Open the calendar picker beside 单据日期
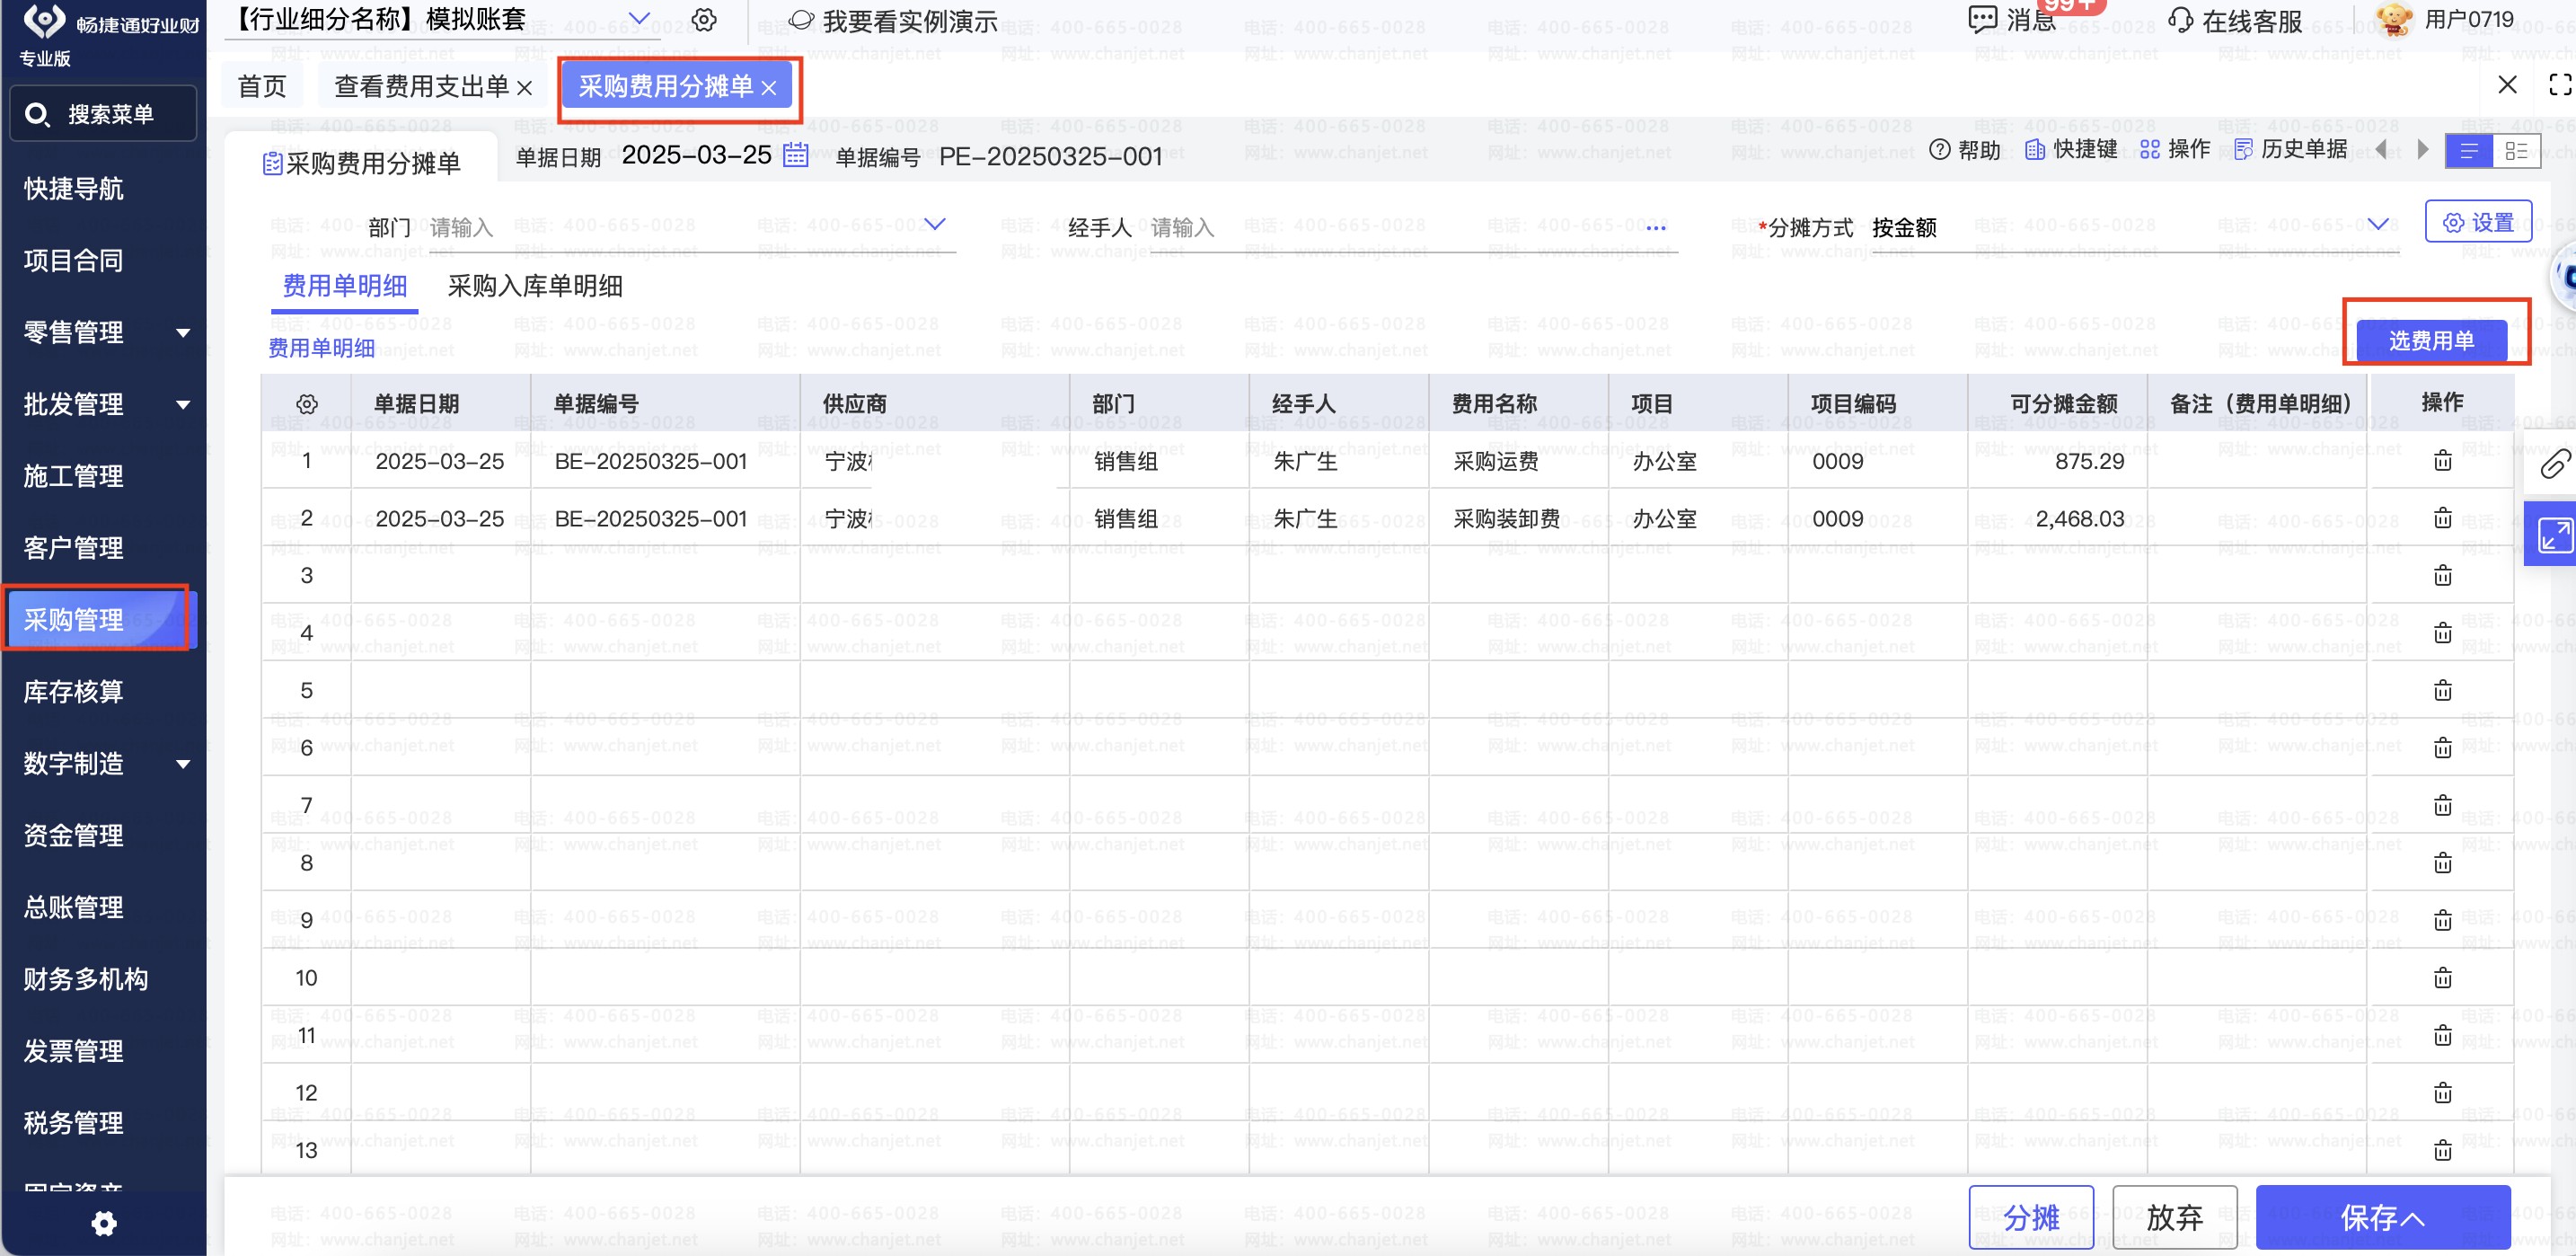 pos(796,155)
